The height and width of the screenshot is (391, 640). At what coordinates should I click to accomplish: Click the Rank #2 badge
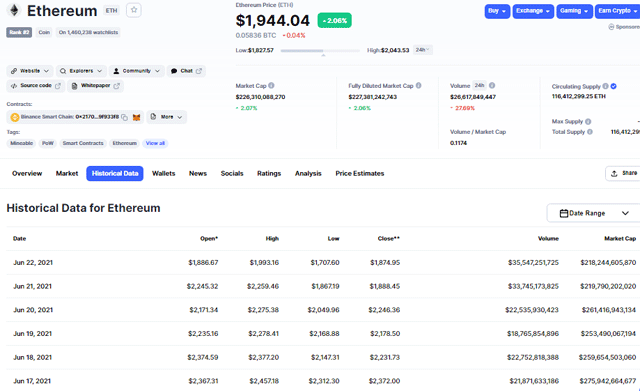coord(19,32)
